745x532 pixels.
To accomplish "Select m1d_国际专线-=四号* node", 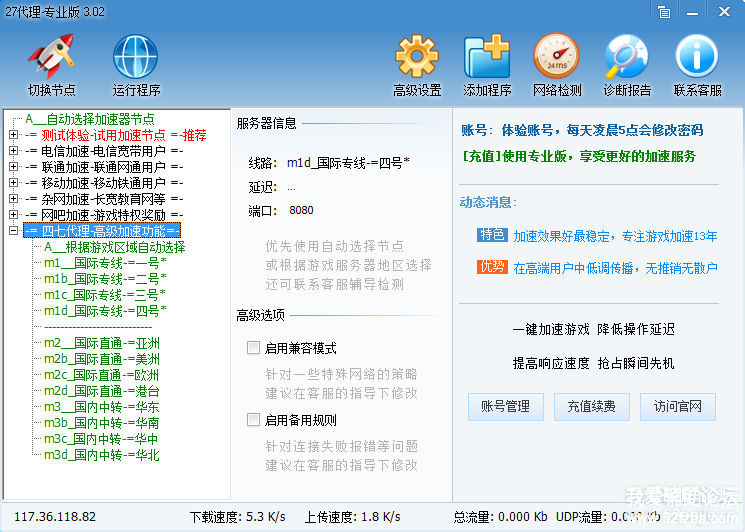I will (x=105, y=311).
